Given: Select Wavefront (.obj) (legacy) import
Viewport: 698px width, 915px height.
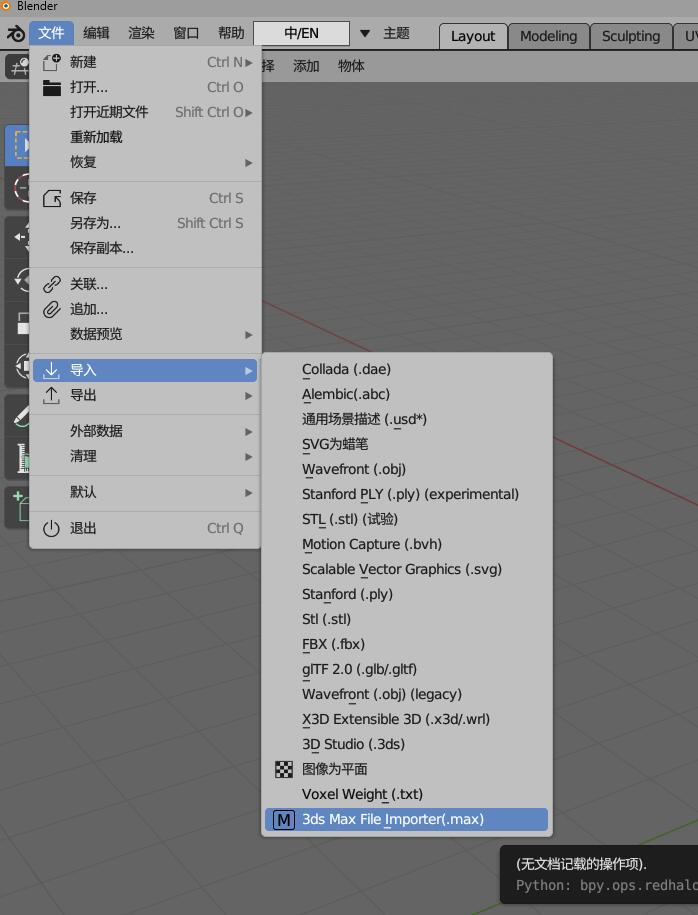Looking at the screenshot, I should click(406, 695).
